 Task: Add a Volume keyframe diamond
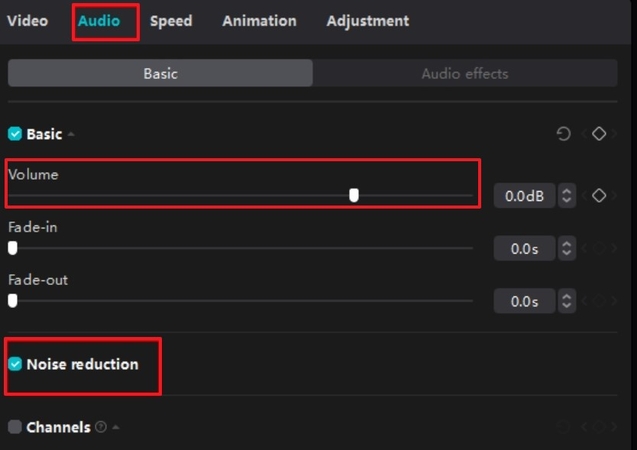[x=599, y=195]
